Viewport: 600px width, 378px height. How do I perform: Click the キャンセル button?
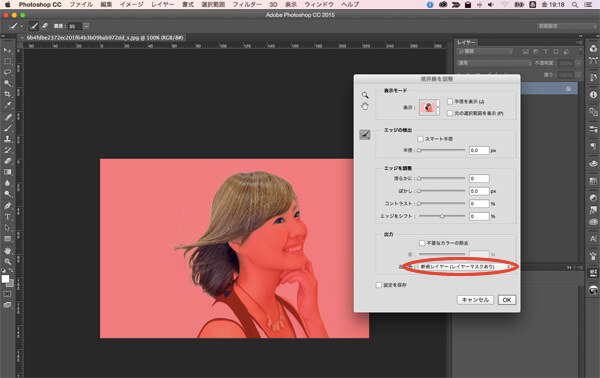(x=475, y=300)
